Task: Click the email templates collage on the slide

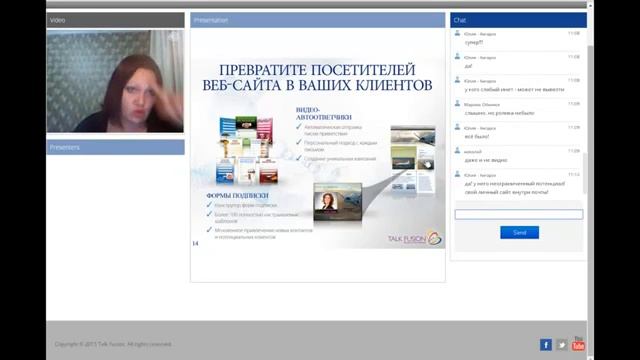Action: coord(247,150)
